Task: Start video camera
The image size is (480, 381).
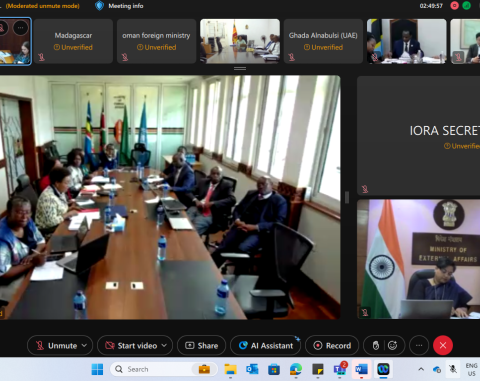Action: click(x=131, y=345)
